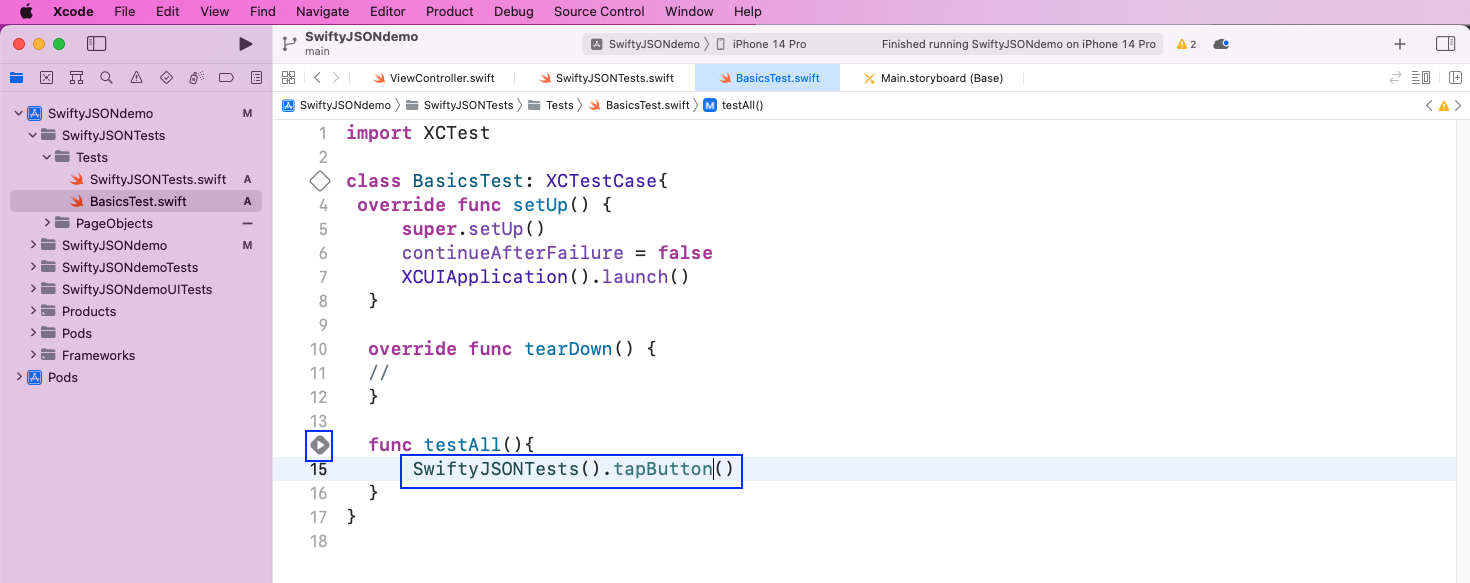Click line number 7 in the gutter
This screenshot has height=583, width=1470.
[323, 277]
